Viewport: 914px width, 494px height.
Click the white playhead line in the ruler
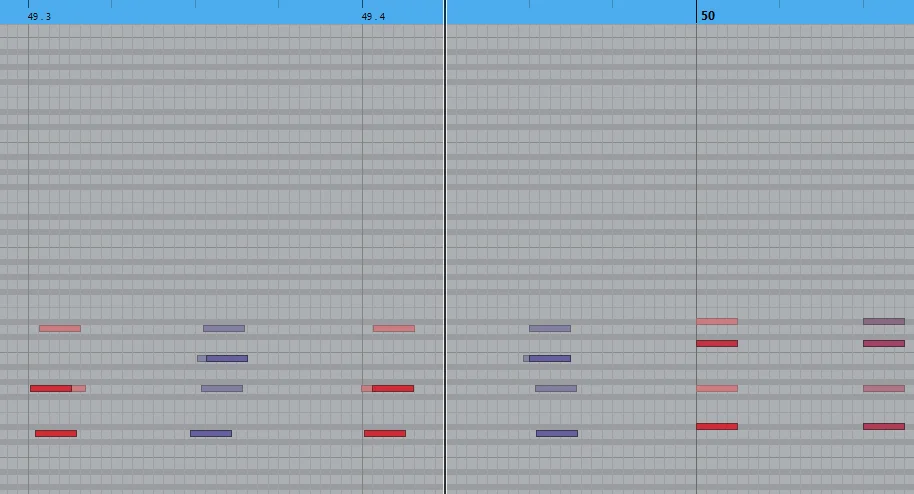[x=445, y=12]
